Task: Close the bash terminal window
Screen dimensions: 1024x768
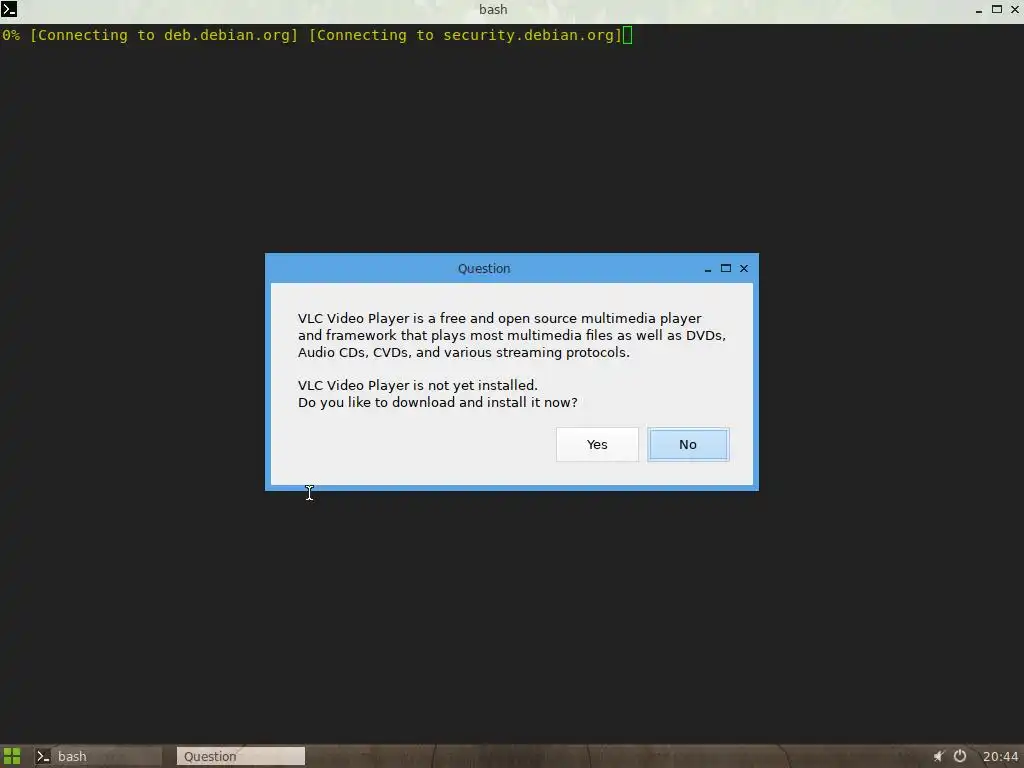Action: click(x=1015, y=9)
